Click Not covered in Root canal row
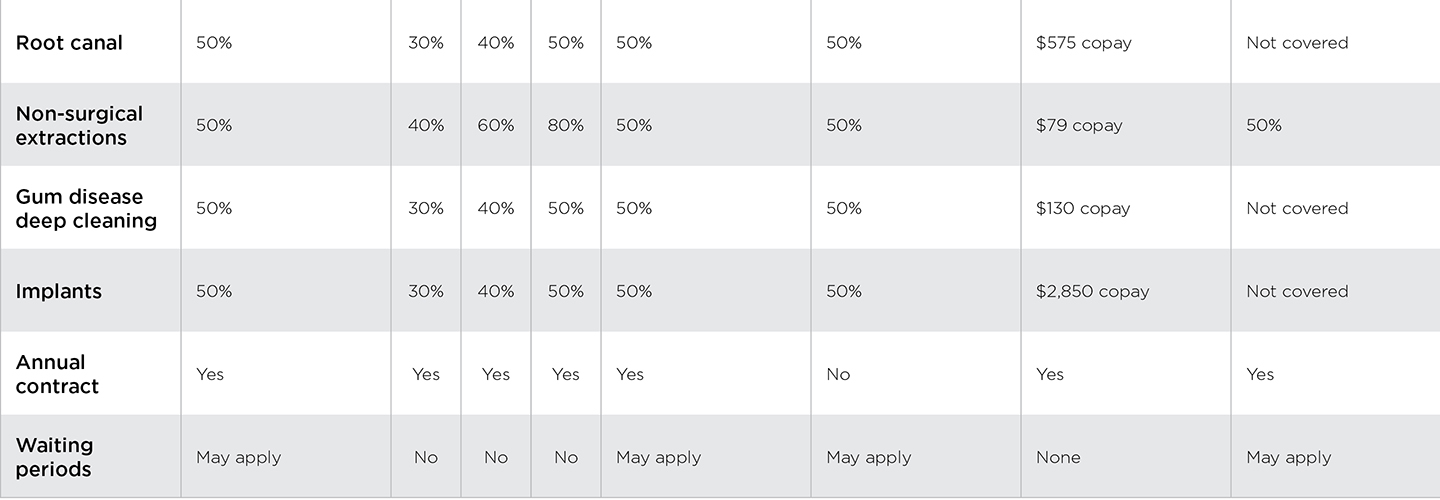This screenshot has height=500, width=1440. point(1297,43)
